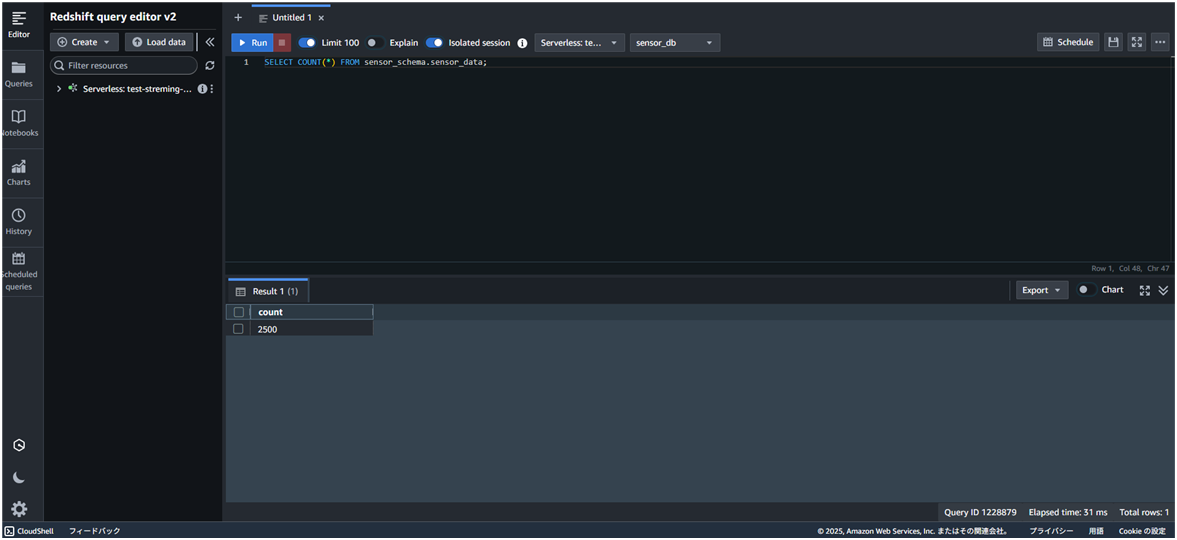Show Isolated session info icon

point(522,43)
